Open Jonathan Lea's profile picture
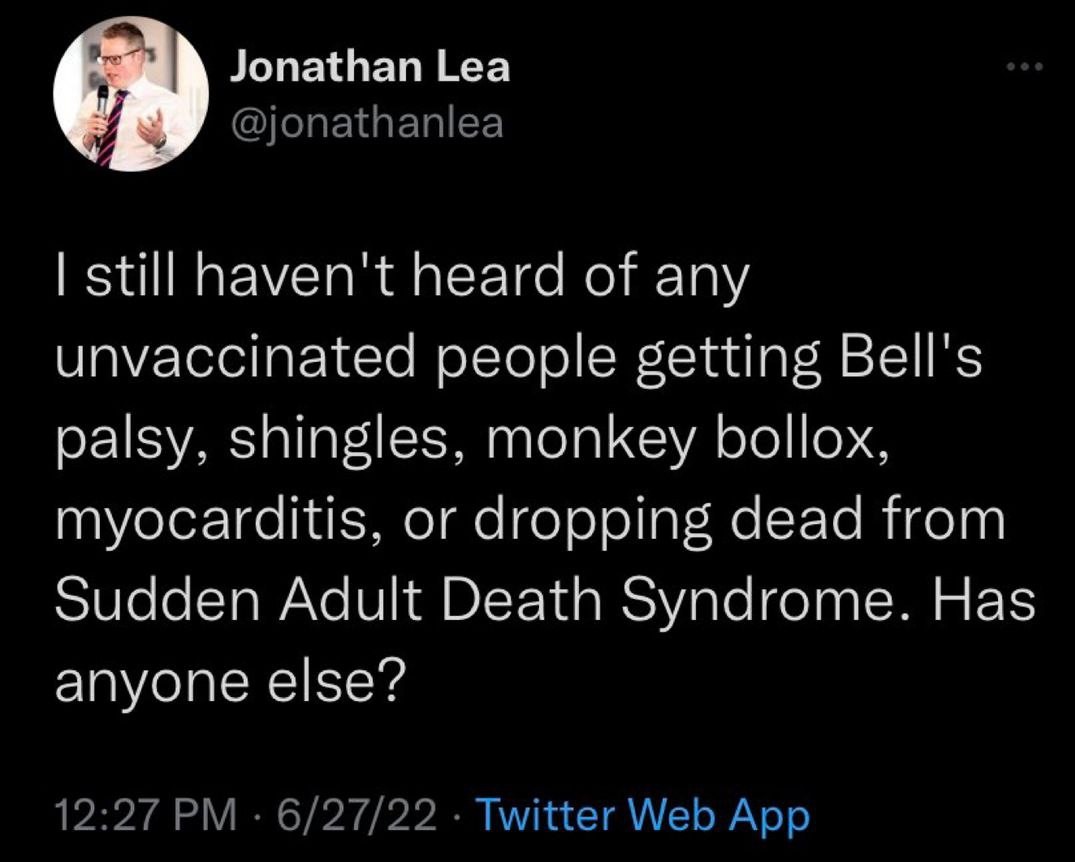 131,94
